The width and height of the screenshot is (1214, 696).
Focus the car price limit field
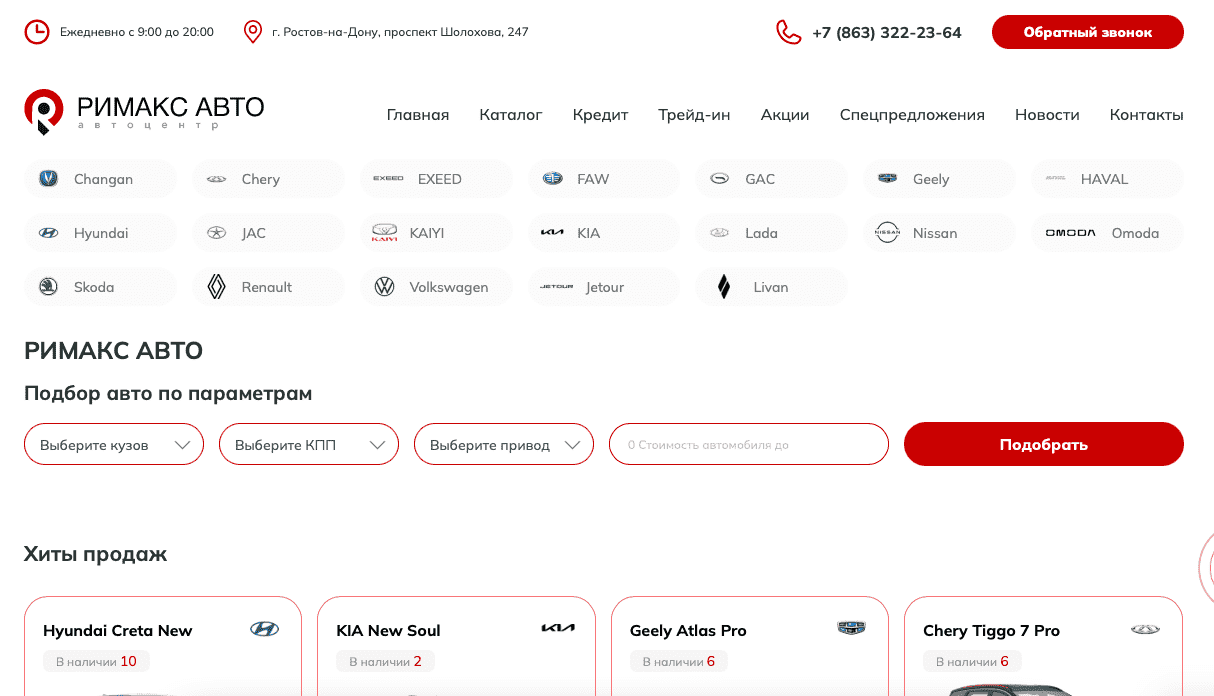click(x=749, y=445)
